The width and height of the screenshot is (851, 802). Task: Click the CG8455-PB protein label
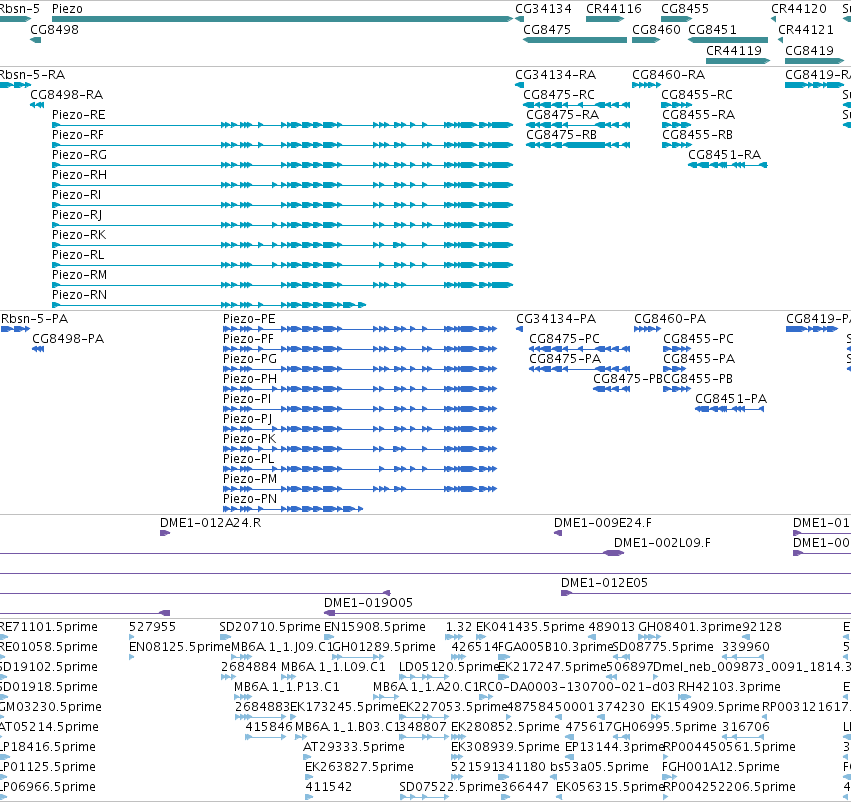[698, 379]
